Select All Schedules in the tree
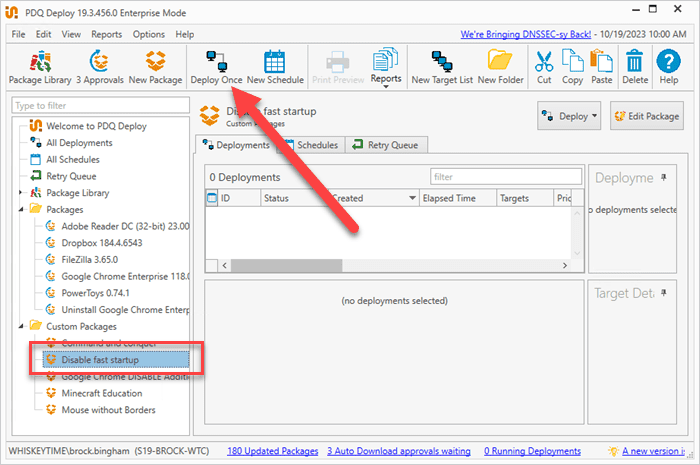 pyautogui.click(x=73, y=159)
